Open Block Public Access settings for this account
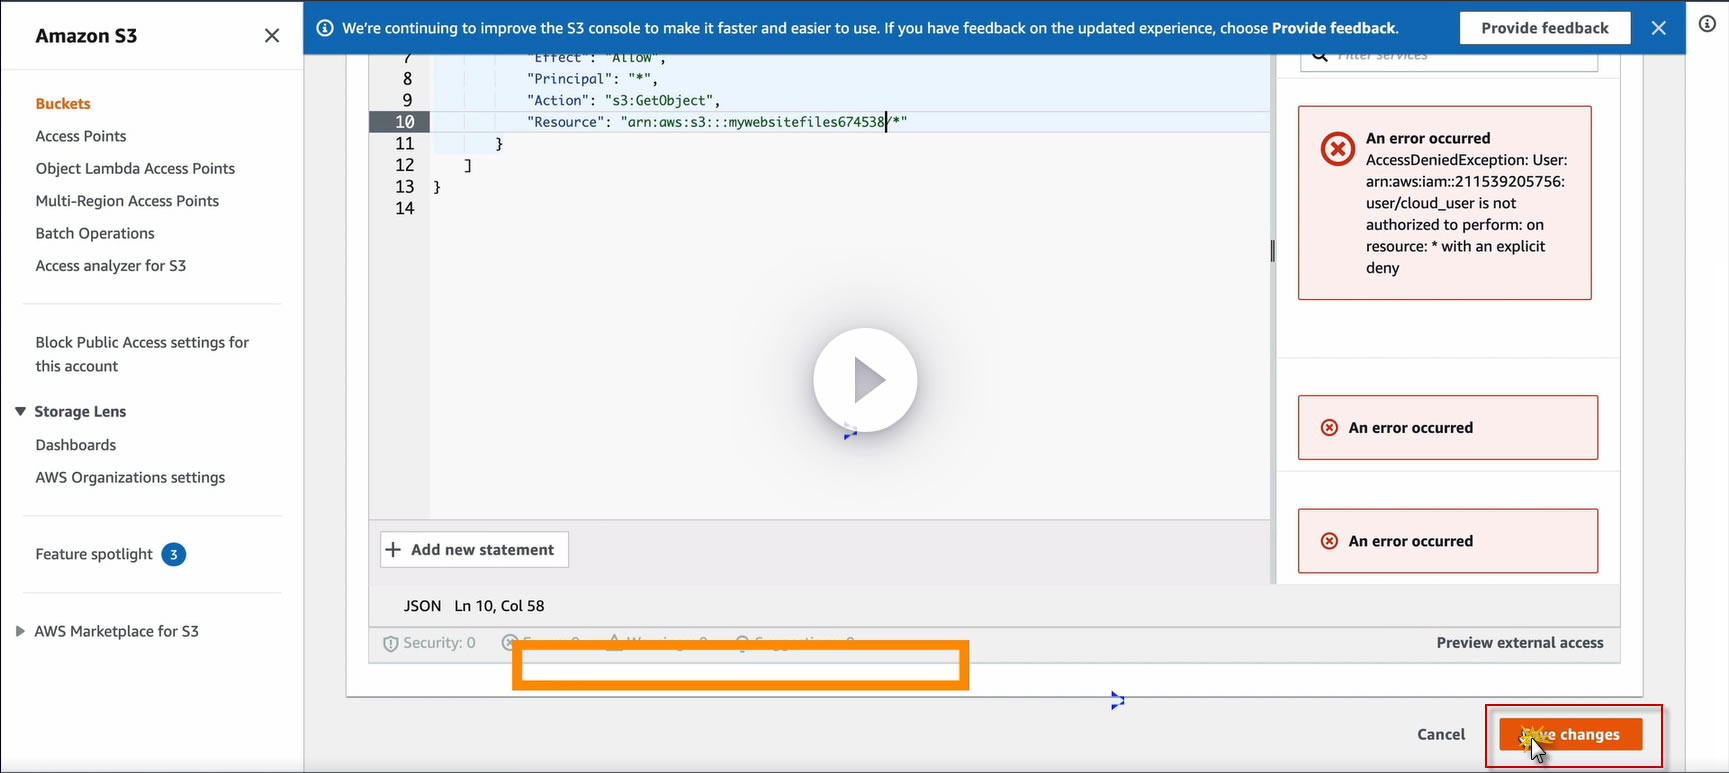Screen dimensions: 1729x773 pyautogui.click(x=142, y=354)
